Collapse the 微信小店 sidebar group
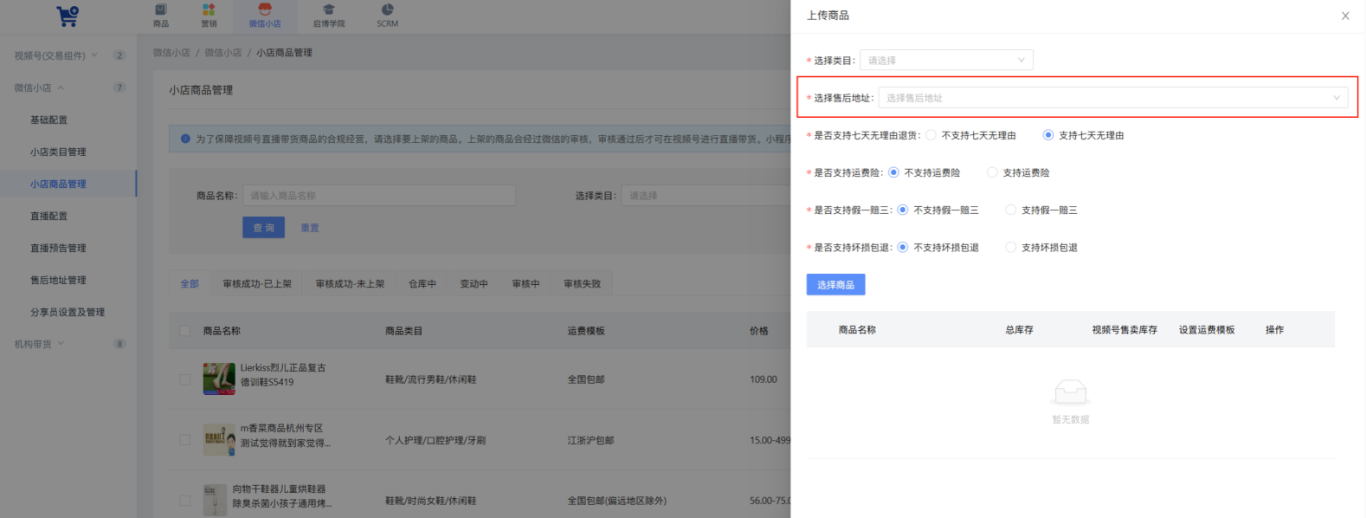 (40, 87)
